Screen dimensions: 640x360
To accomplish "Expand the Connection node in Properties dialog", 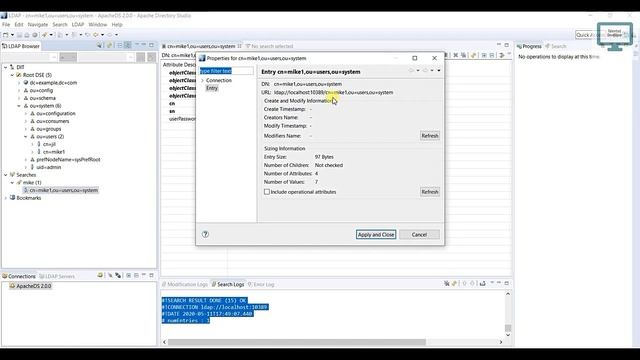I will pyautogui.click(x=202, y=80).
